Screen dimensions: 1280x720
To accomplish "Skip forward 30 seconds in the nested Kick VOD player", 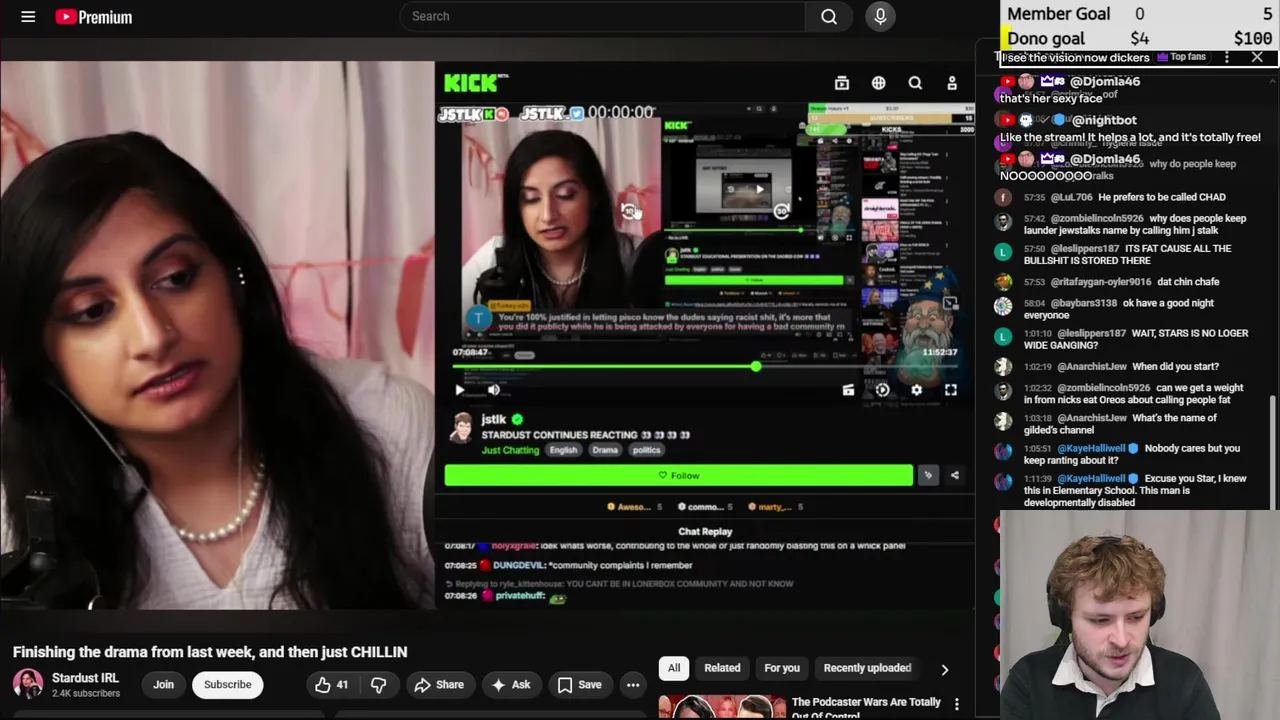I will [x=782, y=211].
